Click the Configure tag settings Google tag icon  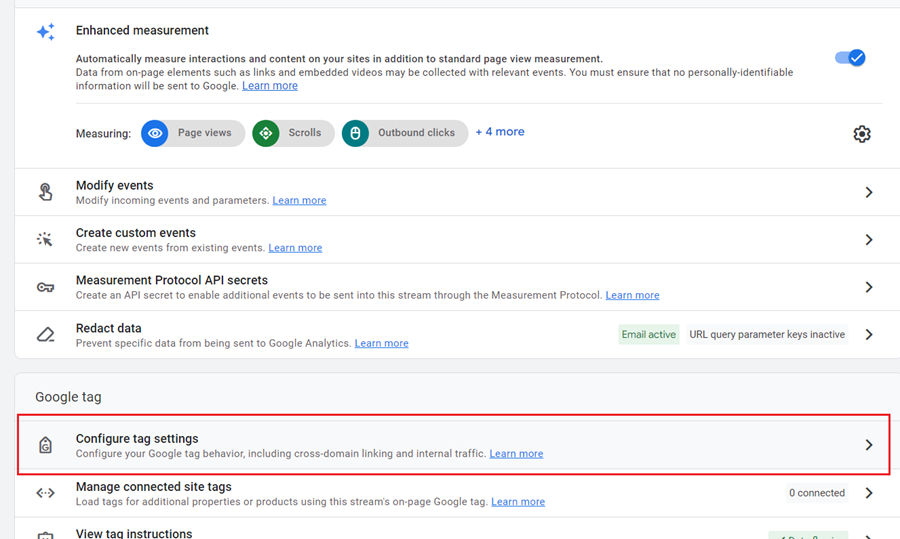(x=45, y=445)
